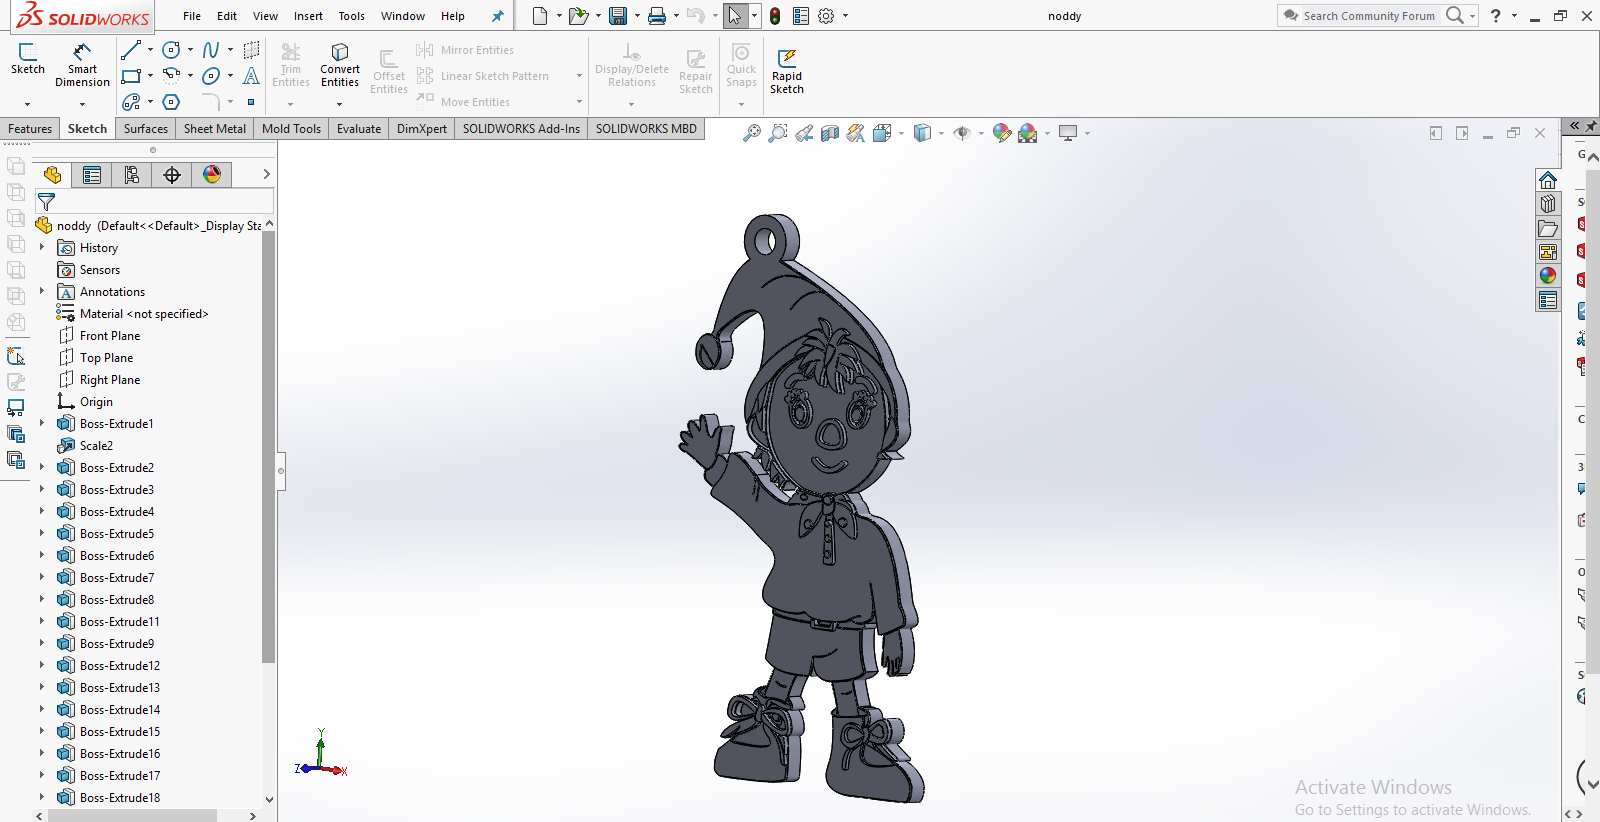Open the File menu
This screenshot has height=822, width=1600.
coord(192,16)
